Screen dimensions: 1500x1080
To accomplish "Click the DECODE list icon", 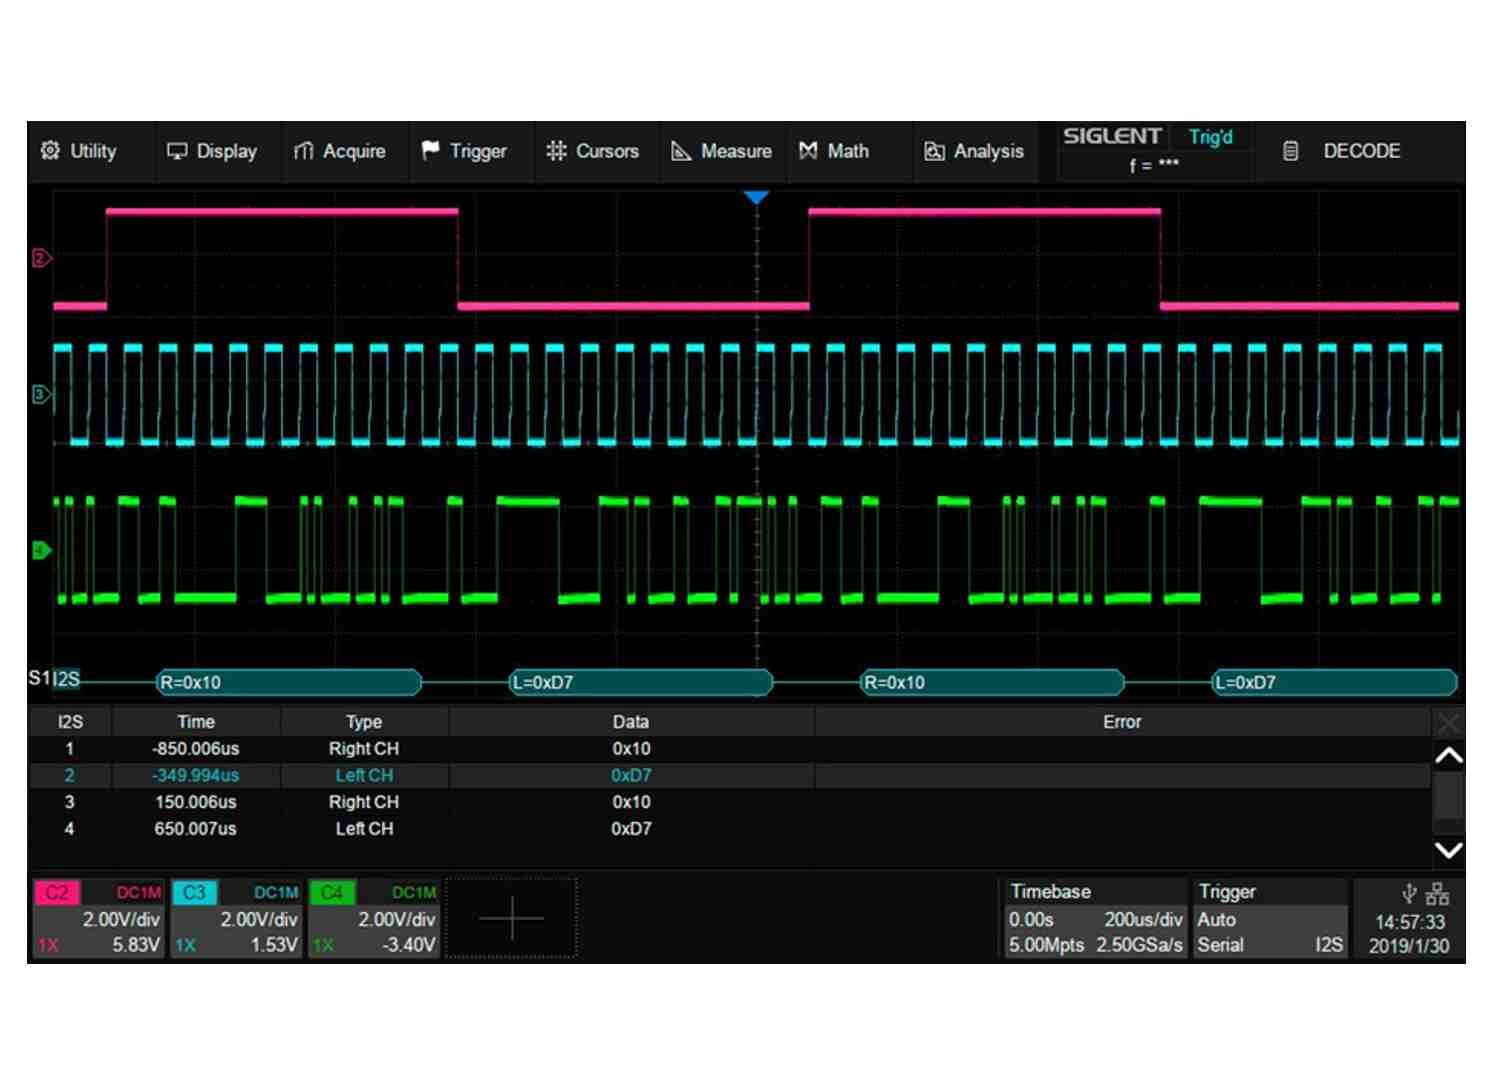I will coord(1291,151).
